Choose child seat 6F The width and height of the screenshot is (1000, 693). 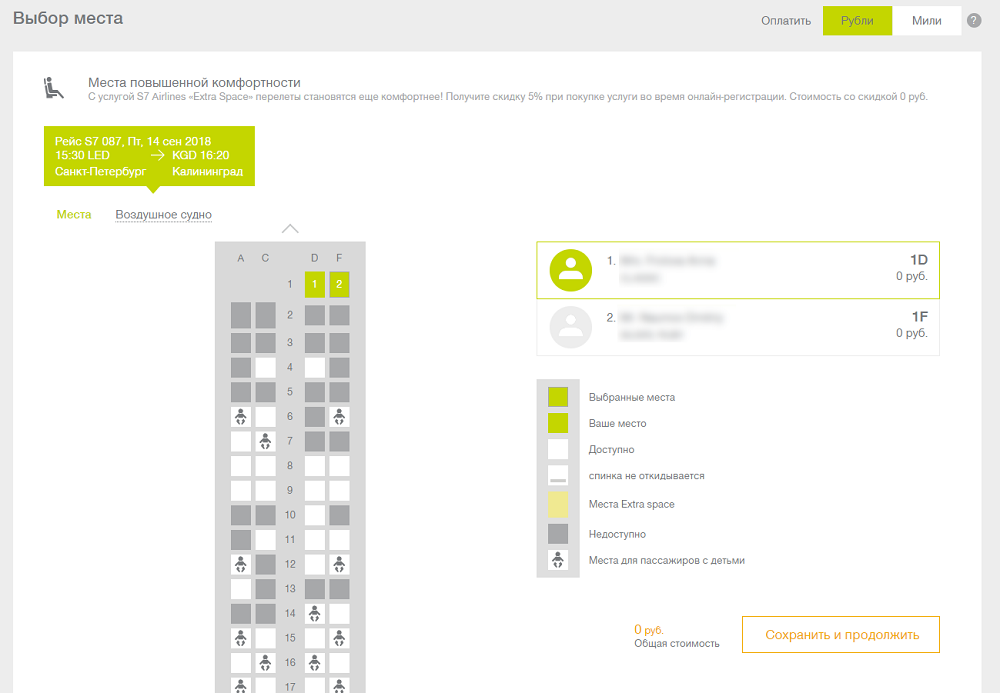tap(340, 417)
